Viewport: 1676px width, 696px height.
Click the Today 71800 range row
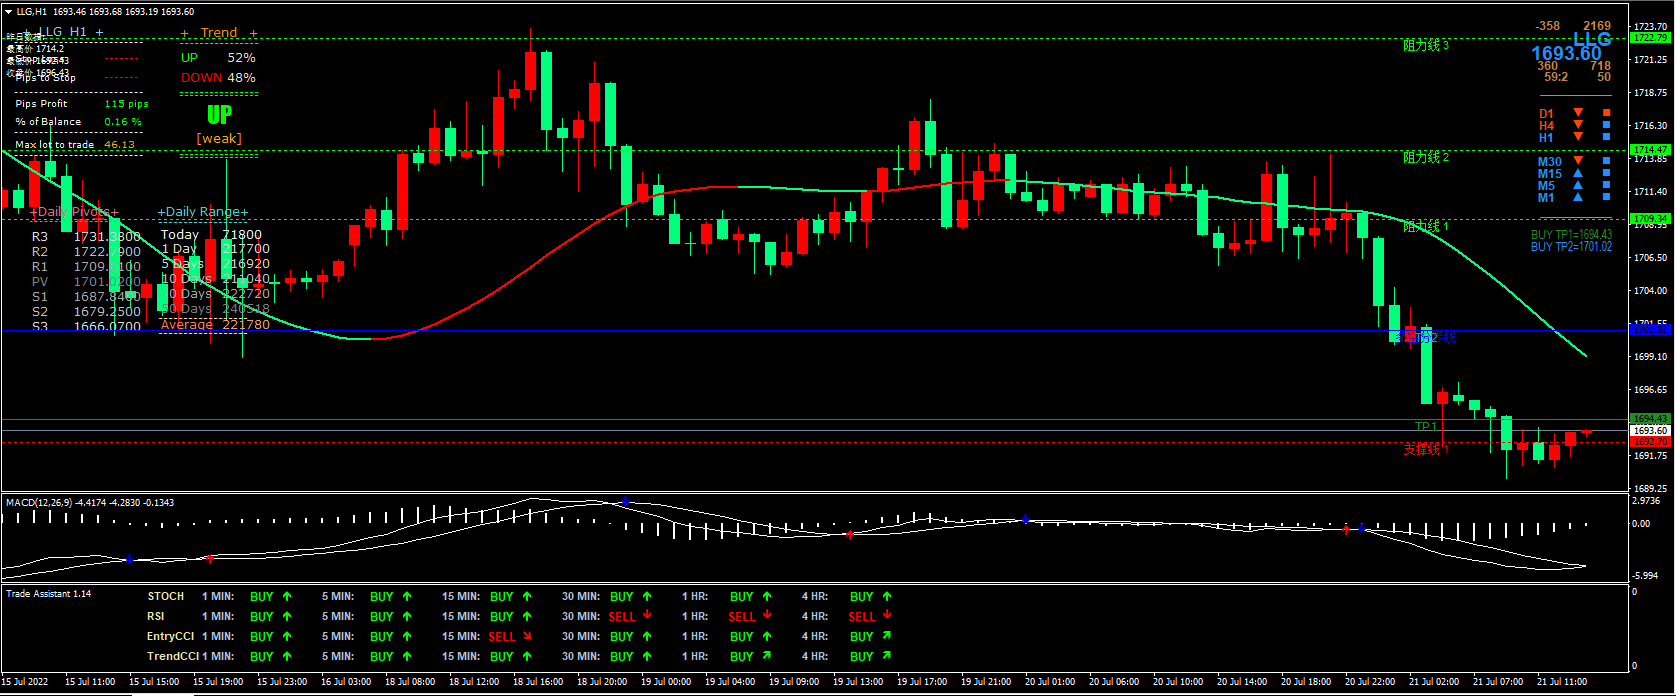tap(211, 235)
